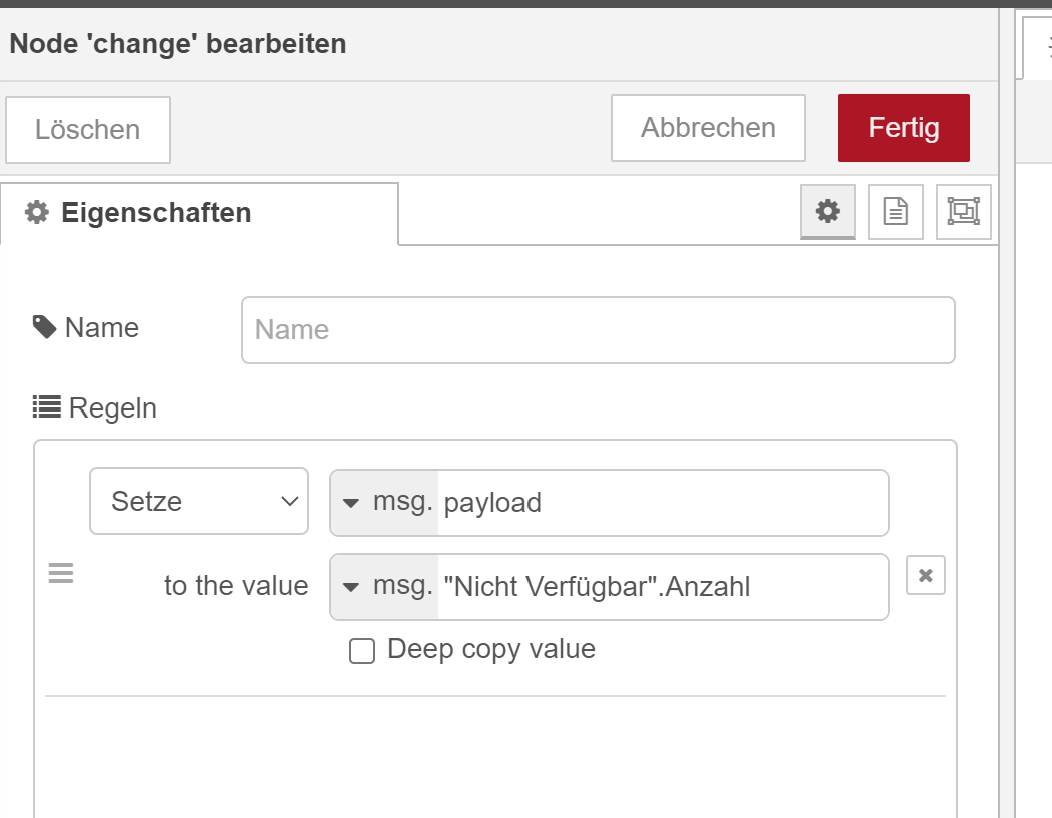1052x818 pixels.
Task: Edit the payload property field
Action: 662,503
